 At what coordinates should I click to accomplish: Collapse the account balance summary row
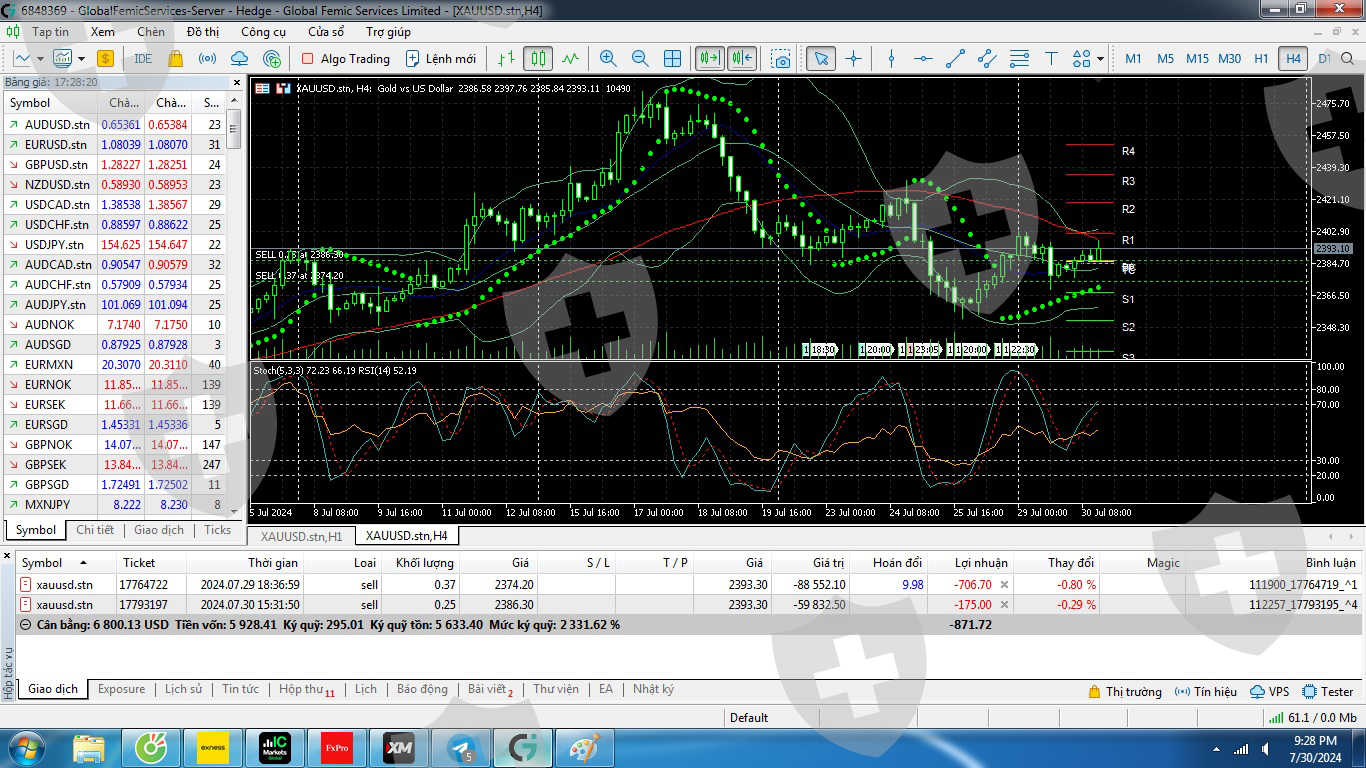coord(25,624)
